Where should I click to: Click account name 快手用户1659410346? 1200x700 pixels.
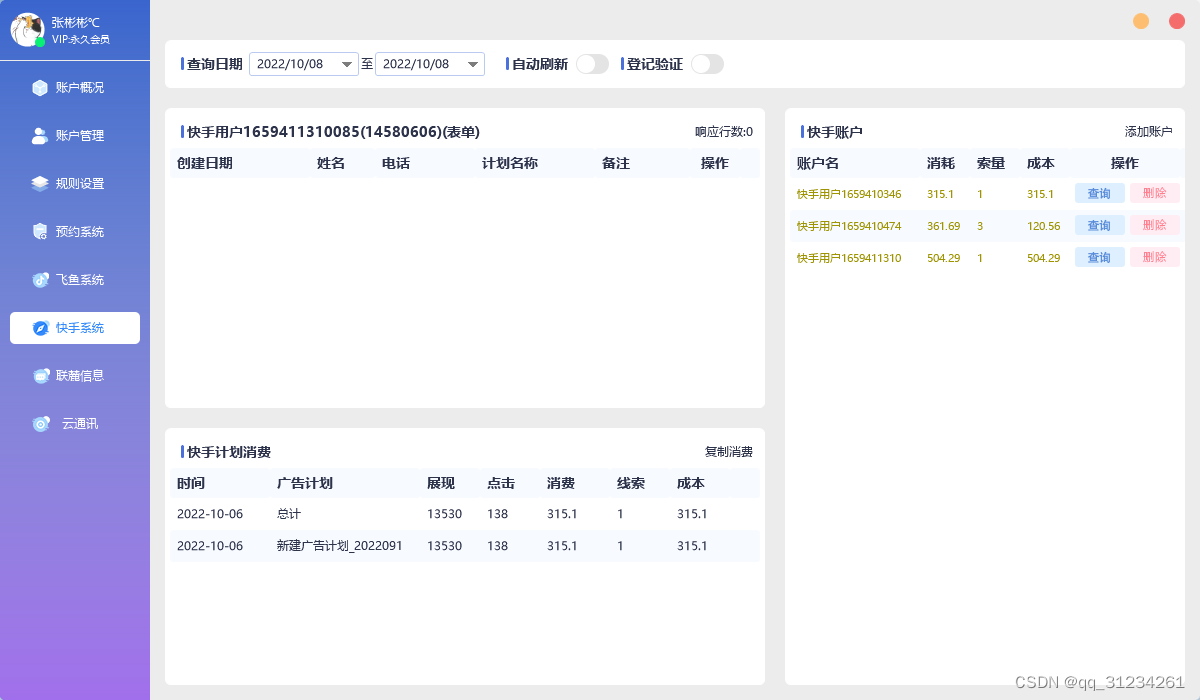849,194
